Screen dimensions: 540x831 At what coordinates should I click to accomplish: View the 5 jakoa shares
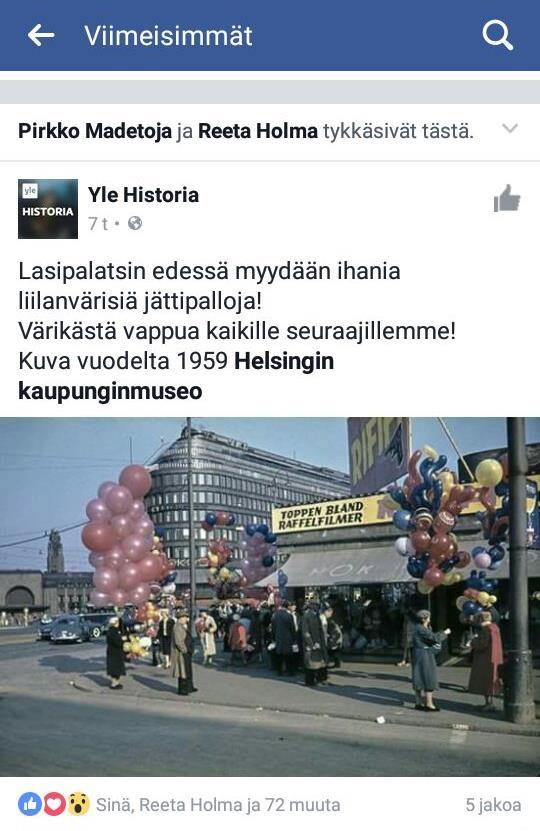coord(493,805)
